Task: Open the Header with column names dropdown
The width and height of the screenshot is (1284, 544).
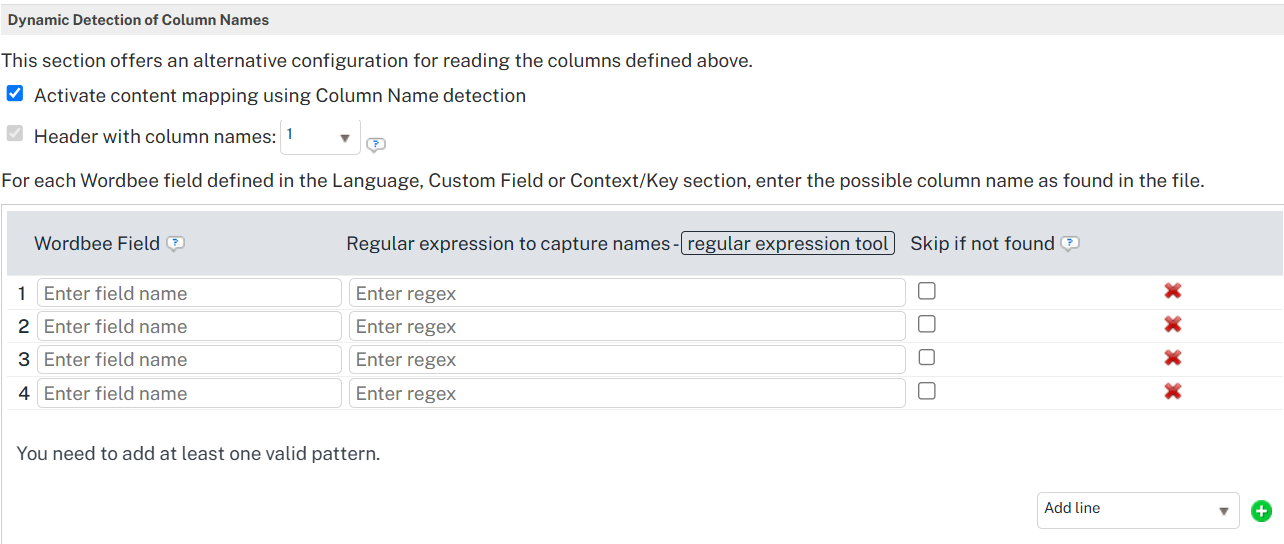Action: 320,137
